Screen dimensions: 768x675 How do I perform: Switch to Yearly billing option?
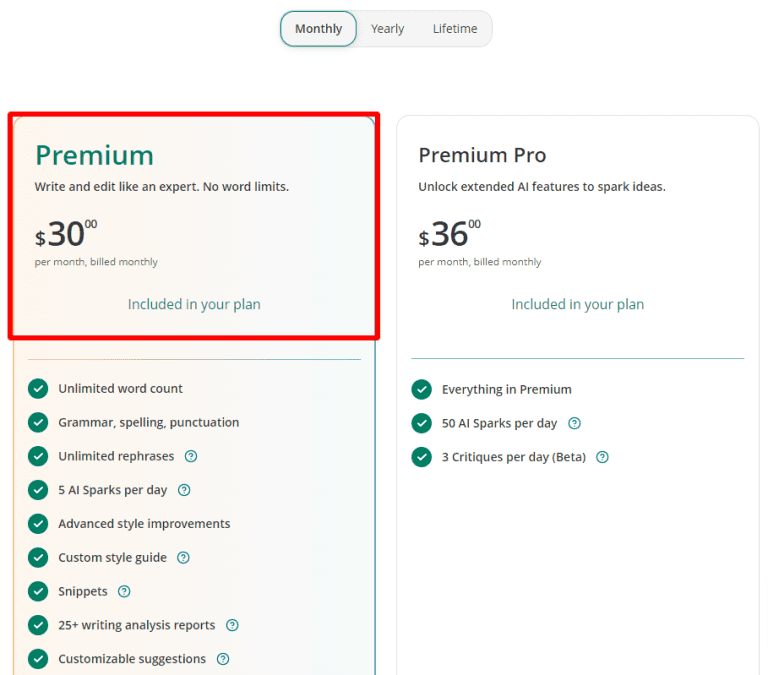click(x=387, y=29)
